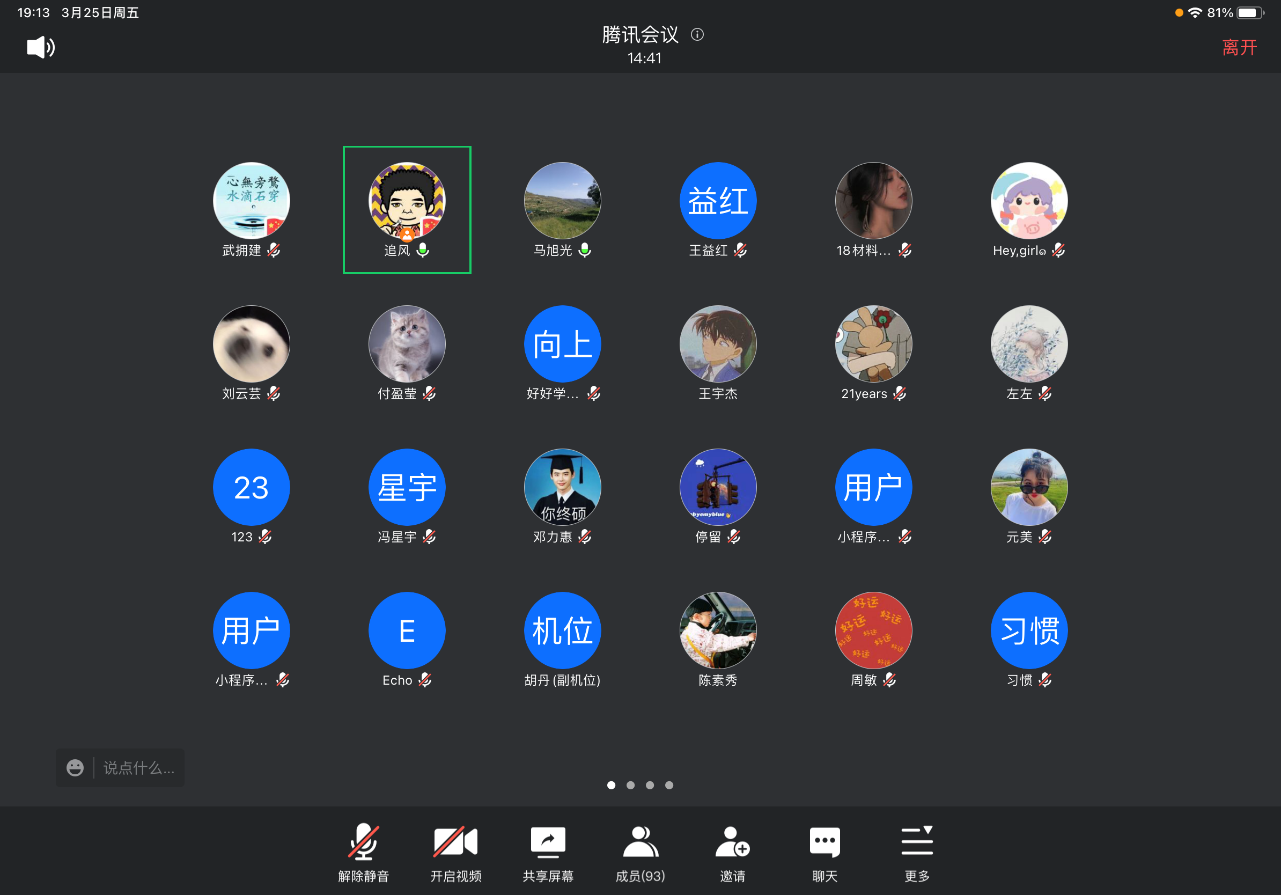Click the 说点什么 message input field
1281x895 pixels.
pos(139,768)
